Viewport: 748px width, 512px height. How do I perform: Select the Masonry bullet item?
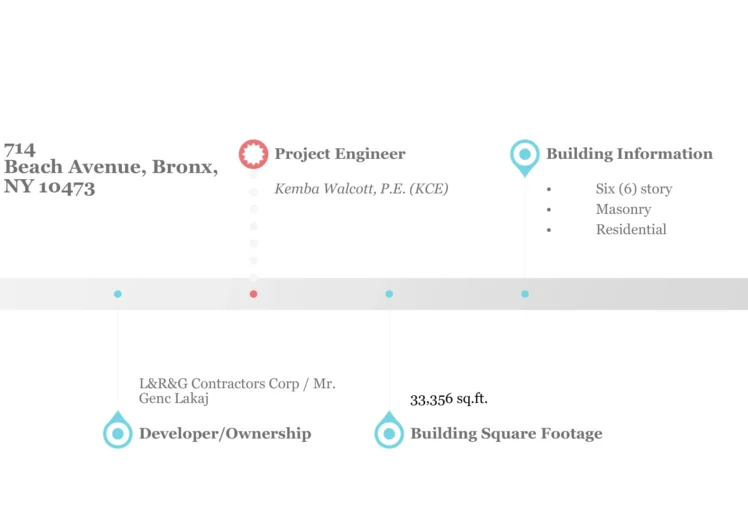click(x=623, y=209)
